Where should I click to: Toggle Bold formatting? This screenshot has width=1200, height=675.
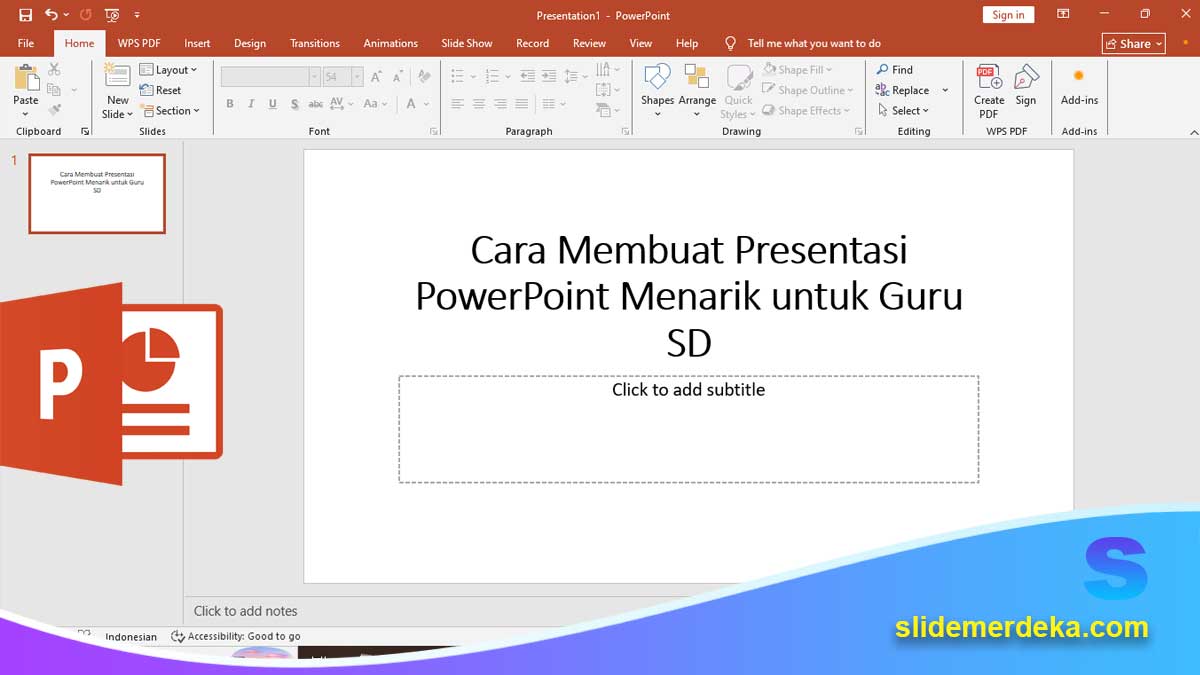coord(230,104)
